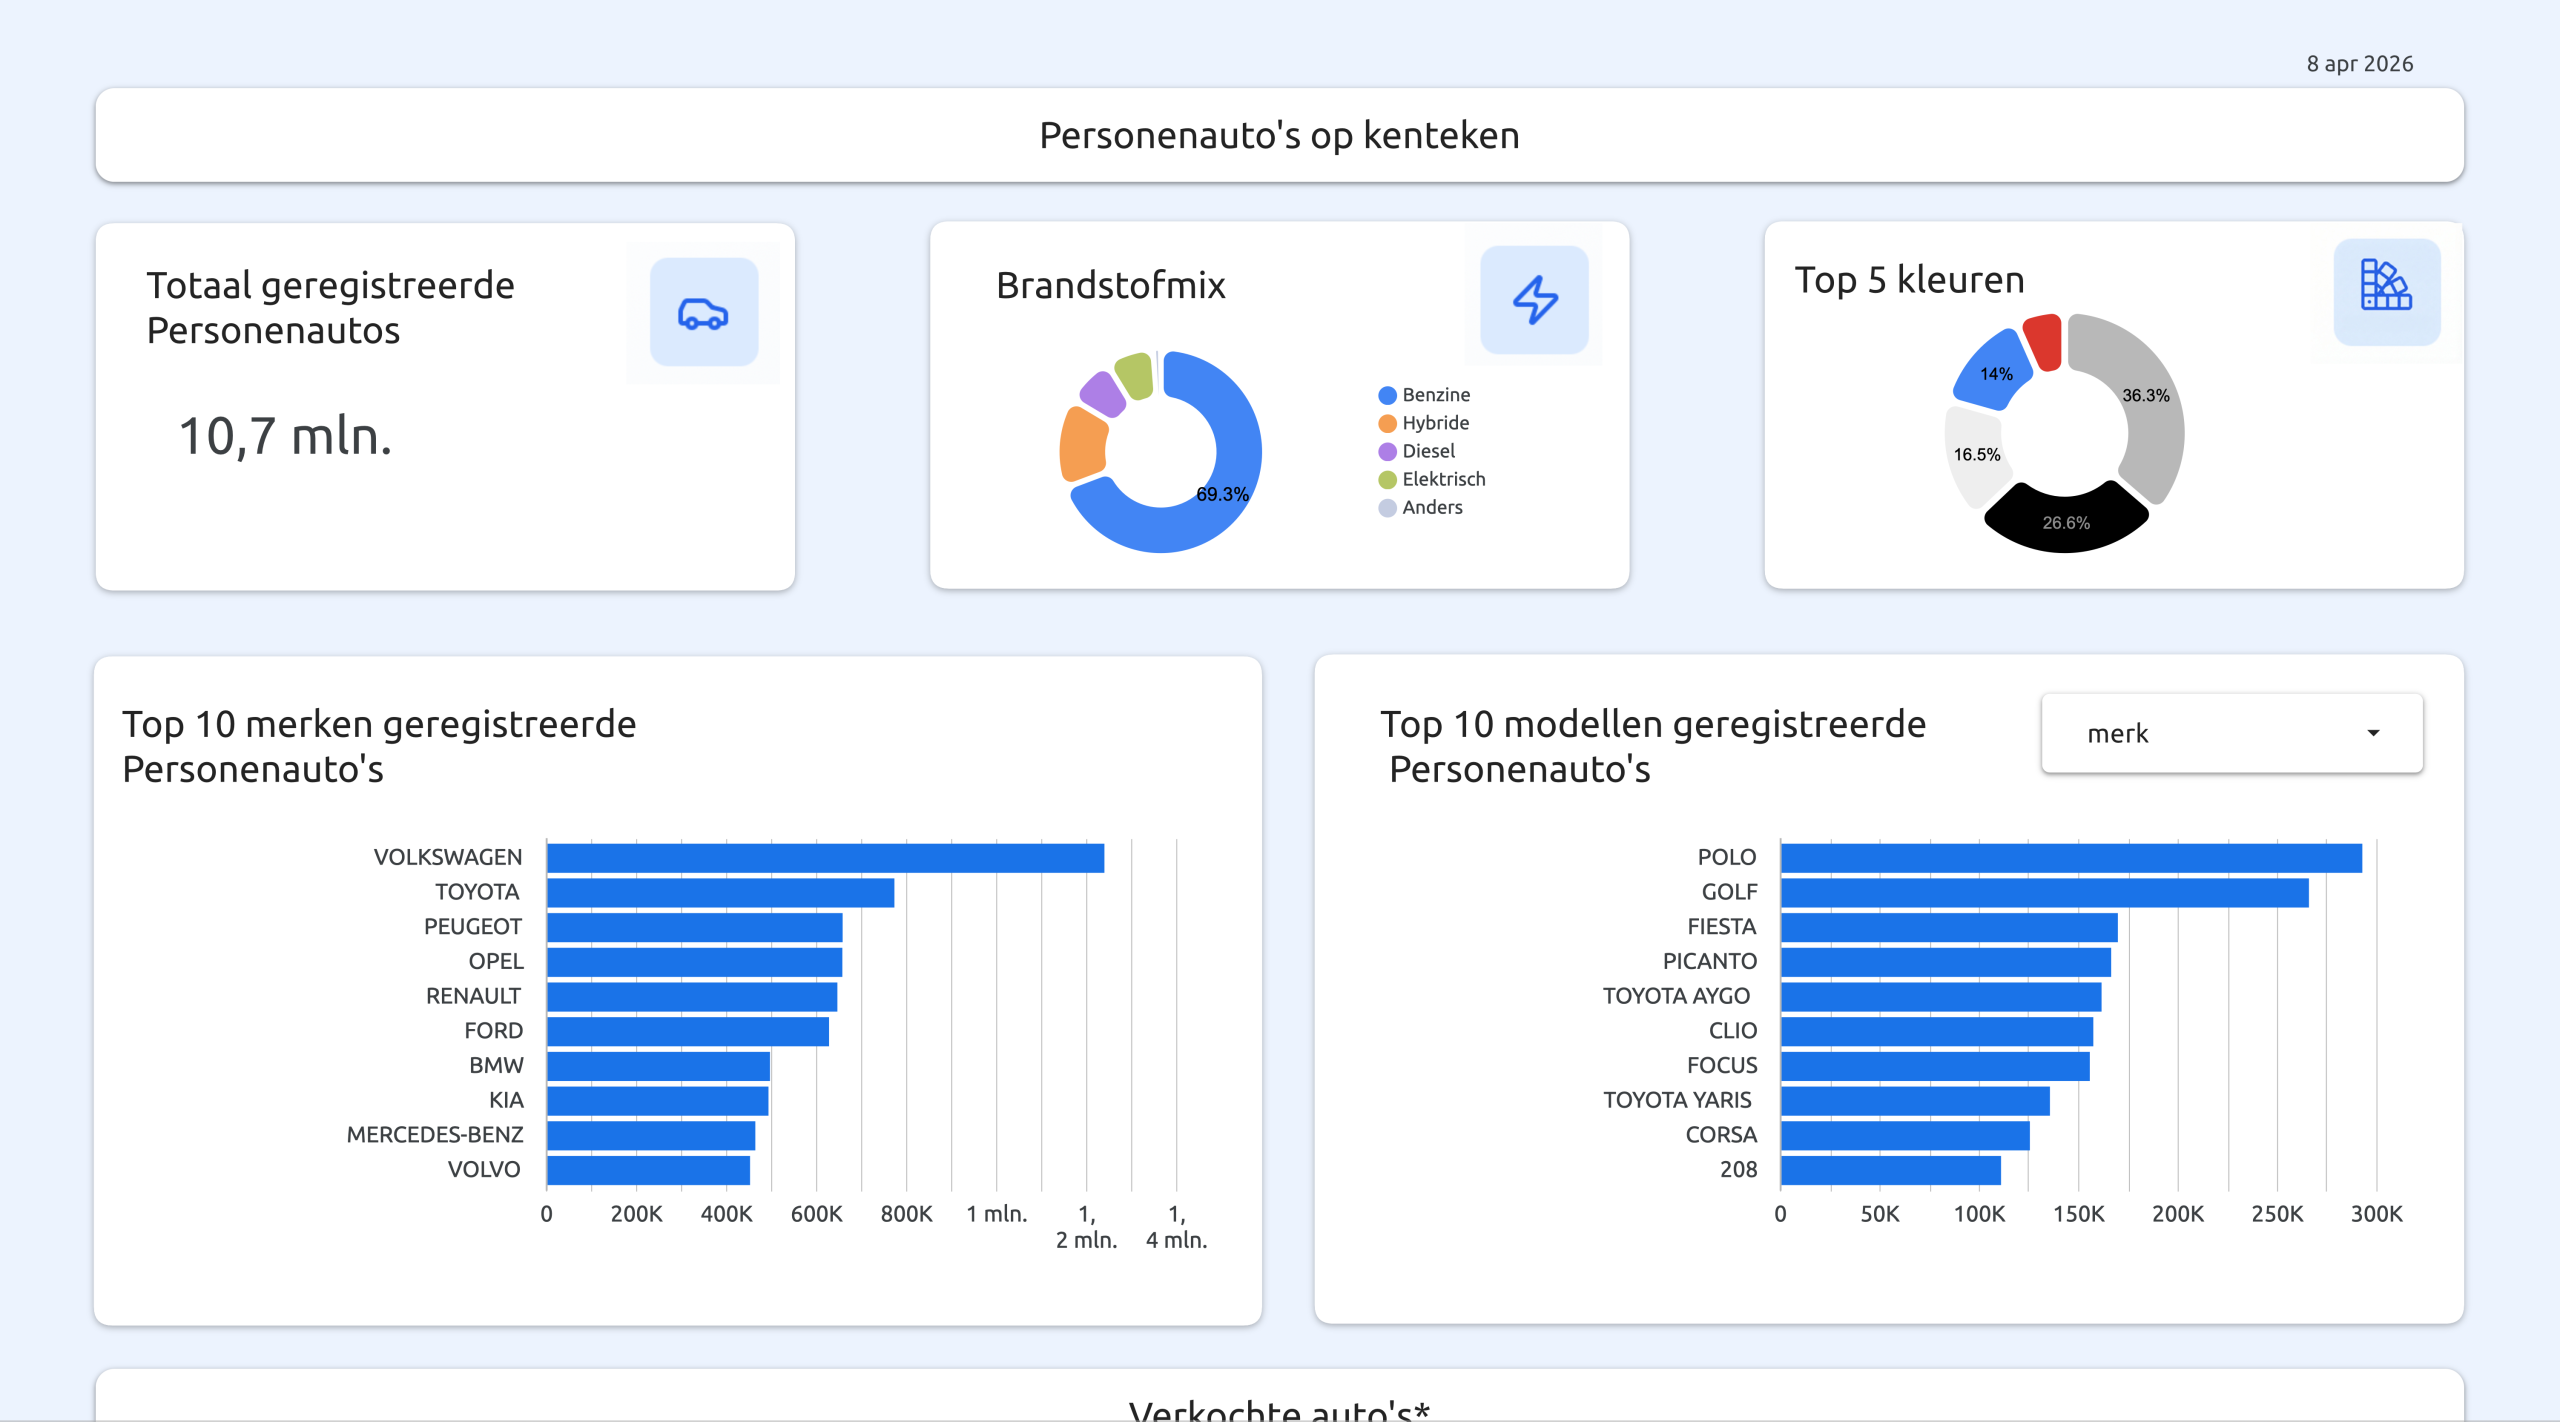The height and width of the screenshot is (1422, 2560).
Task: Click the Hybride legend marker
Action: (x=1386, y=422)
